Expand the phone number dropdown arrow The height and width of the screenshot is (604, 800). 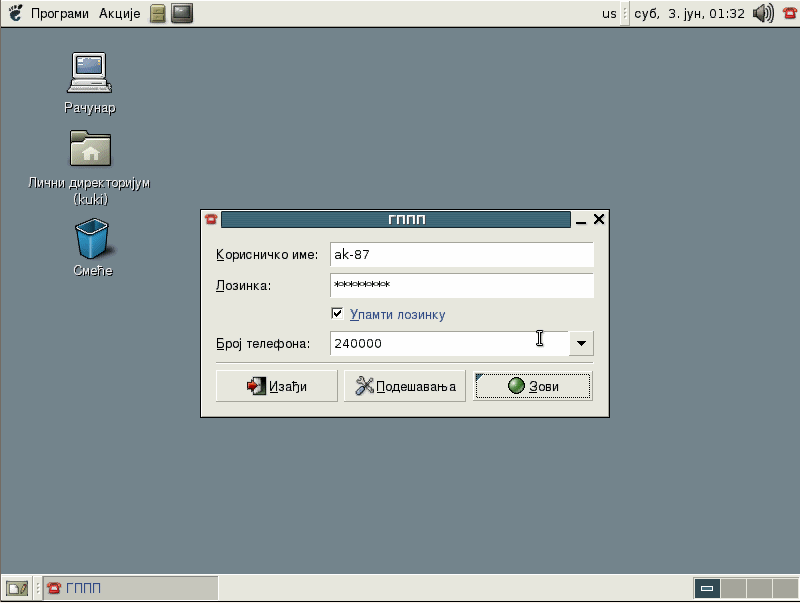point(581,343)
